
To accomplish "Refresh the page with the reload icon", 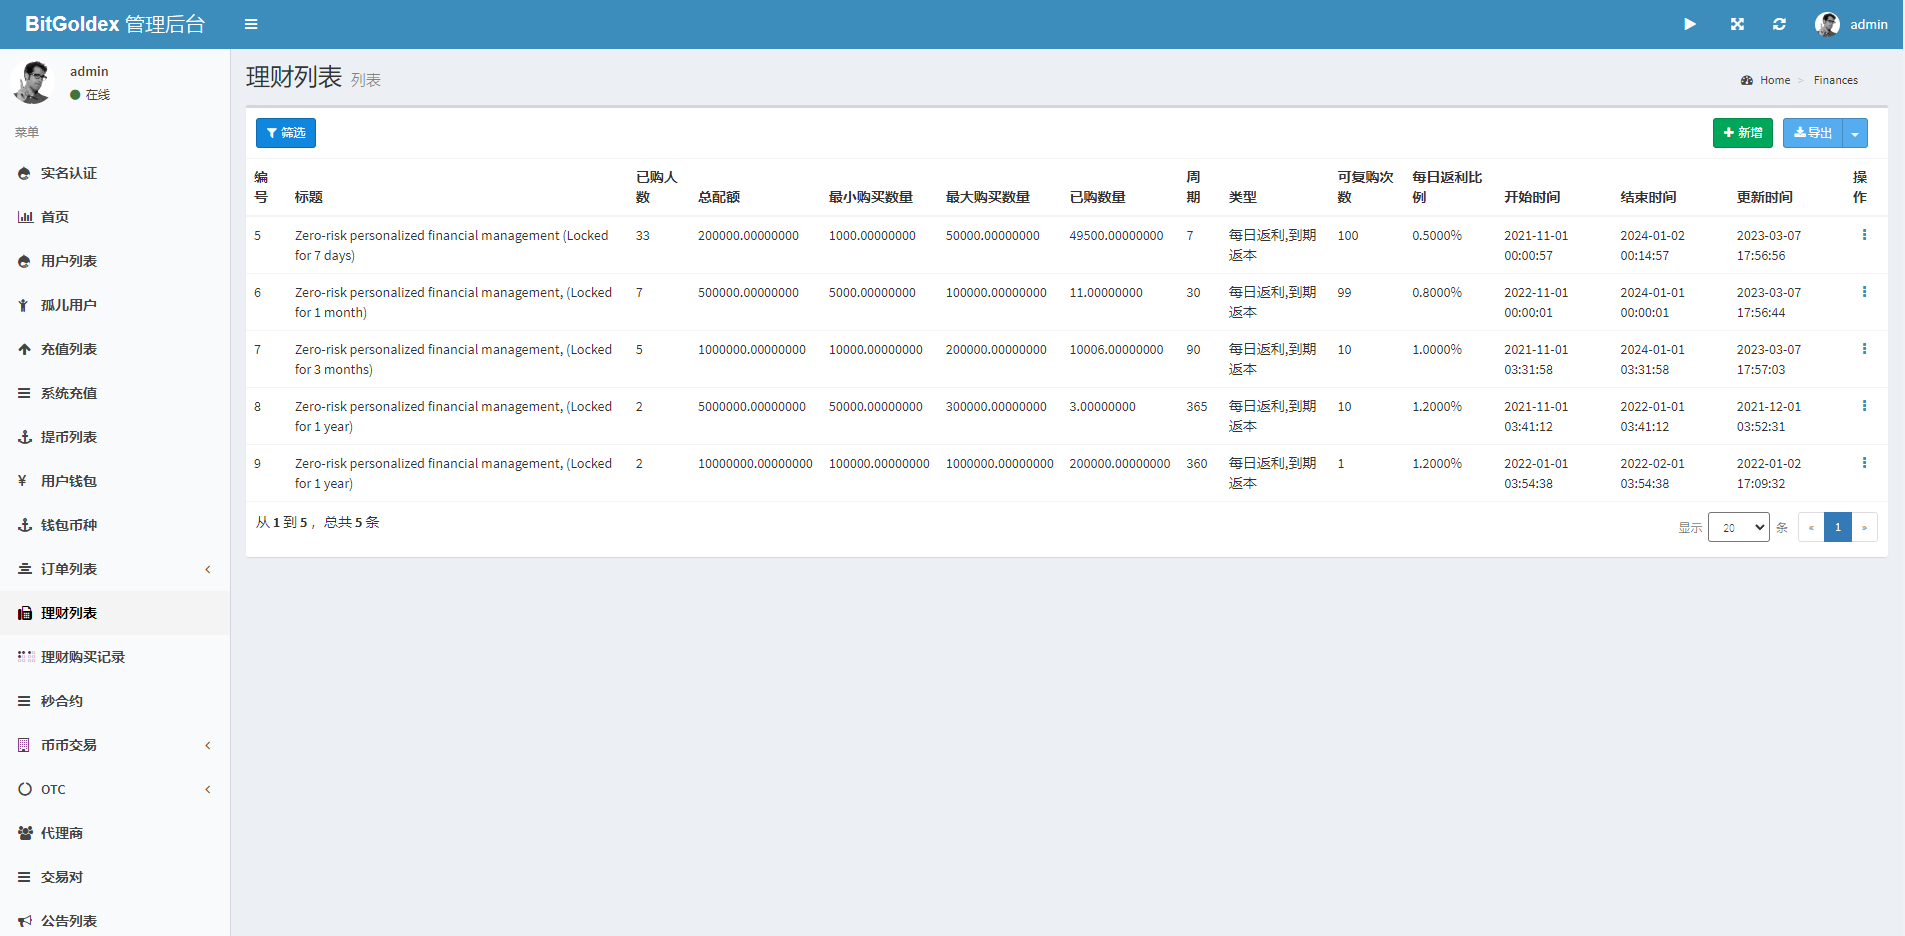I will pos(1779,24).
